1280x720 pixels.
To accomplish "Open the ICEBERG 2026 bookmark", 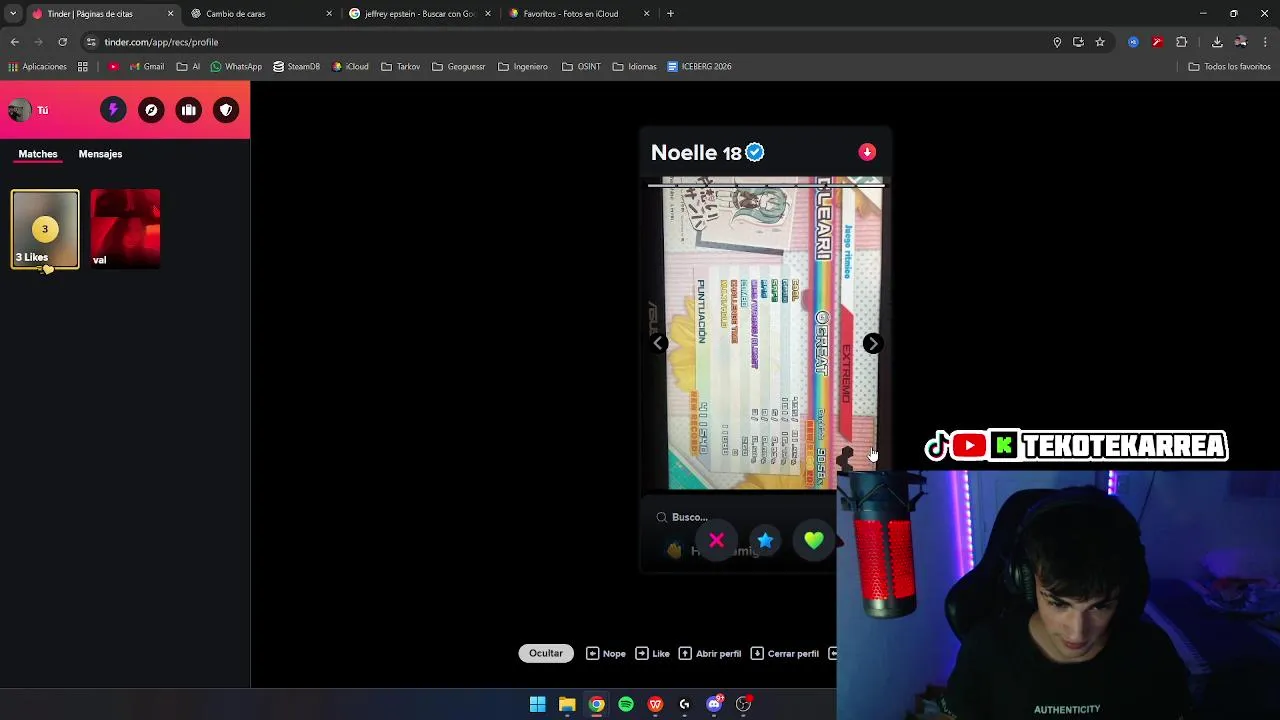I will pyautogui.click(x=699, y=67).
